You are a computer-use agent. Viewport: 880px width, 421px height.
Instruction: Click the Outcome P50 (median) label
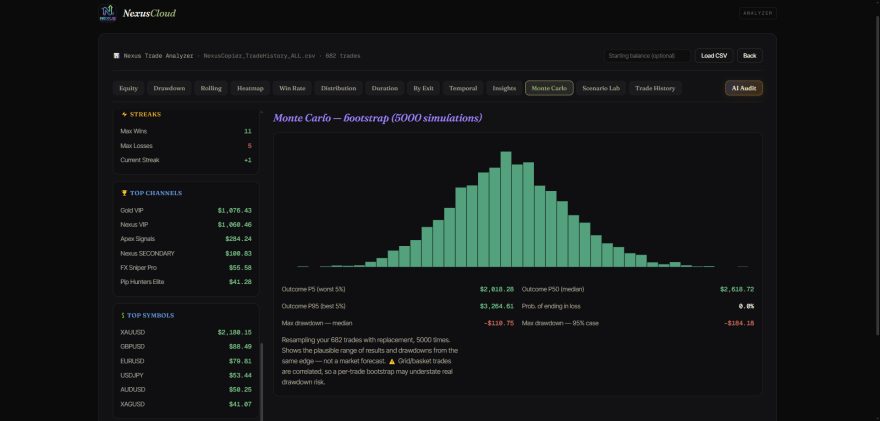click(x=553, y=290)
